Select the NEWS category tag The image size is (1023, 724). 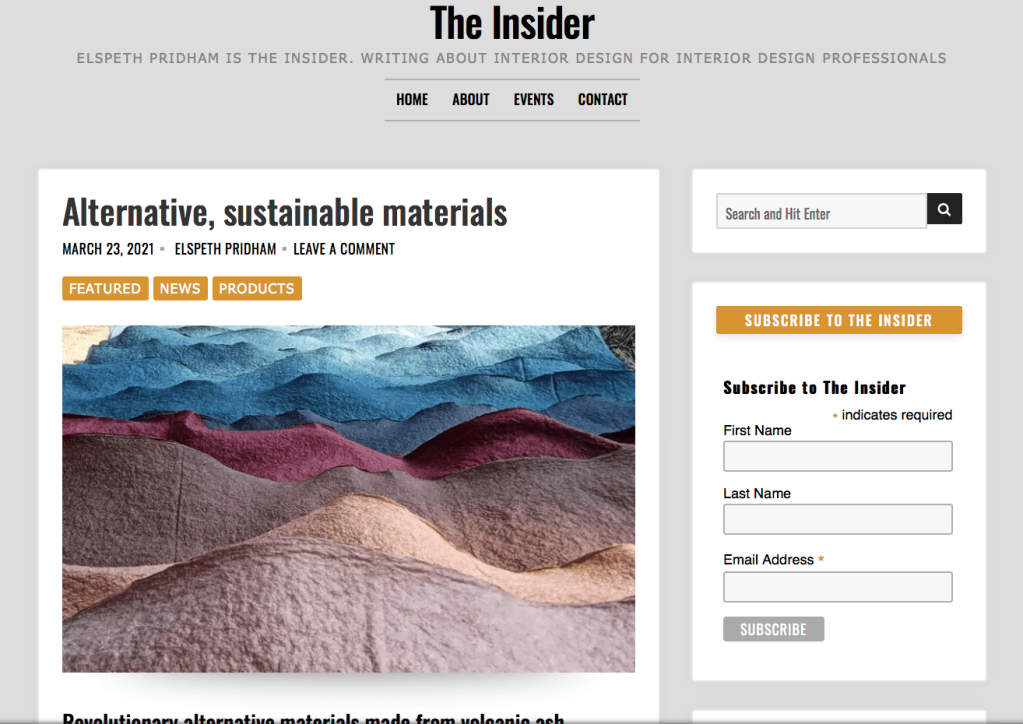[180, 288]
